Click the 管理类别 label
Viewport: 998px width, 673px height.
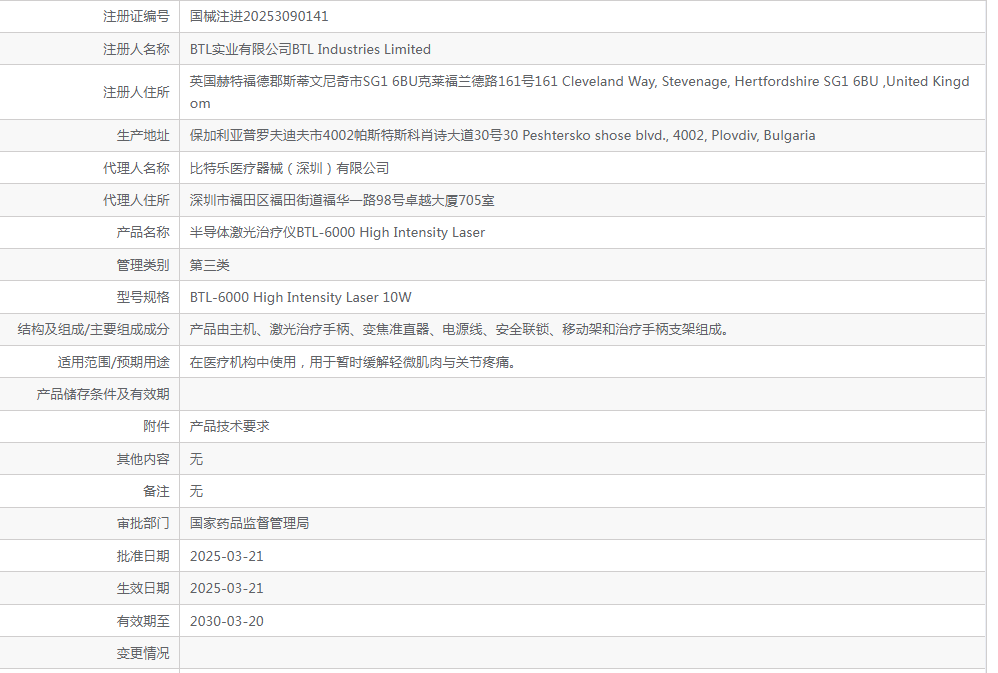click(x=143, y=265)
